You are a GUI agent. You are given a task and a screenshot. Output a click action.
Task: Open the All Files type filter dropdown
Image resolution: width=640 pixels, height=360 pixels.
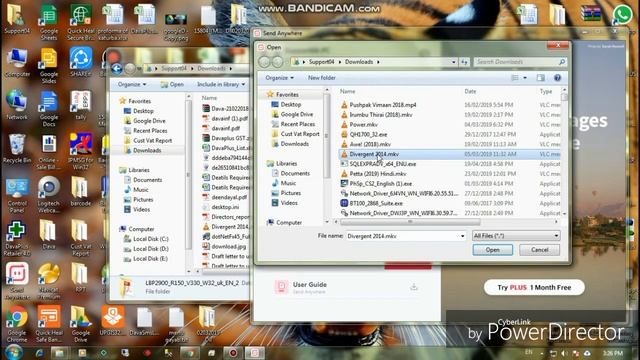(516, 236)
